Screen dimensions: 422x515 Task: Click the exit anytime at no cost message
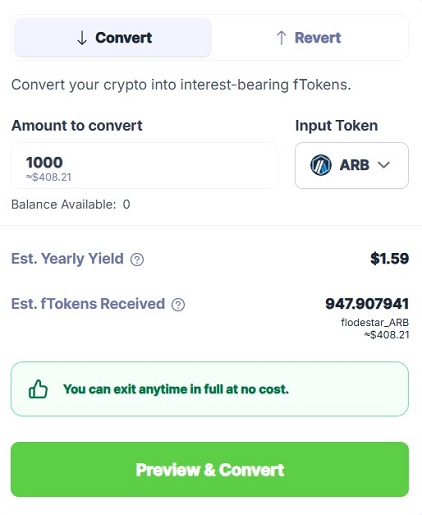point(176,389)
